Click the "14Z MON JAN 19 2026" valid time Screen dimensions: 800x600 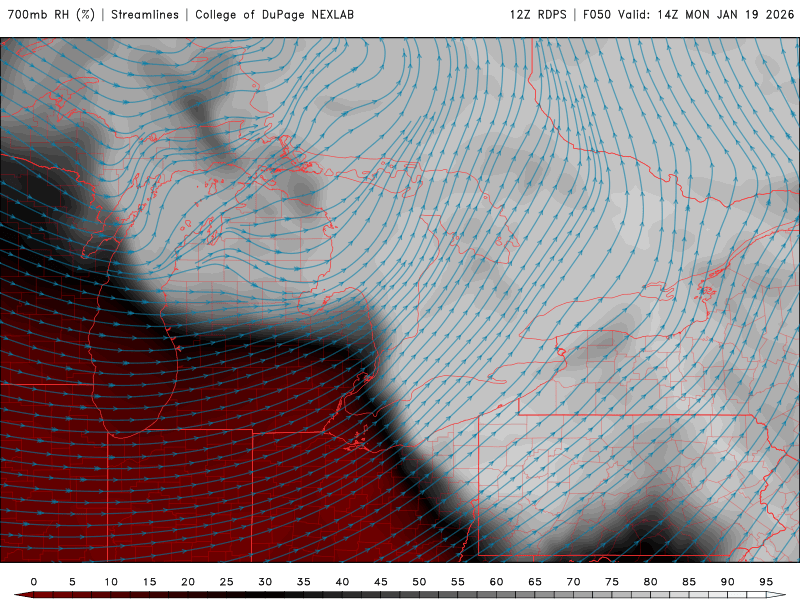(x=726, y=15)
